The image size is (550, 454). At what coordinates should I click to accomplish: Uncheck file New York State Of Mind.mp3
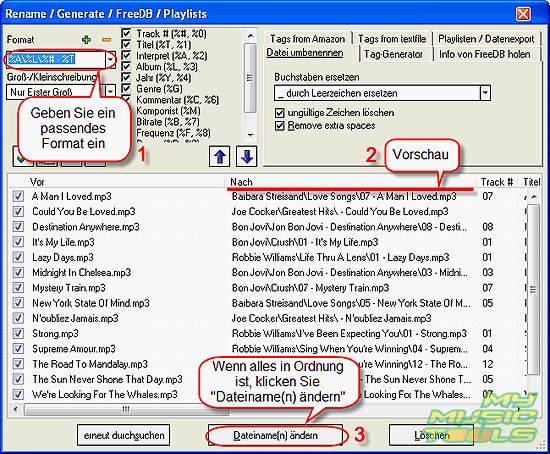[18, 303]
